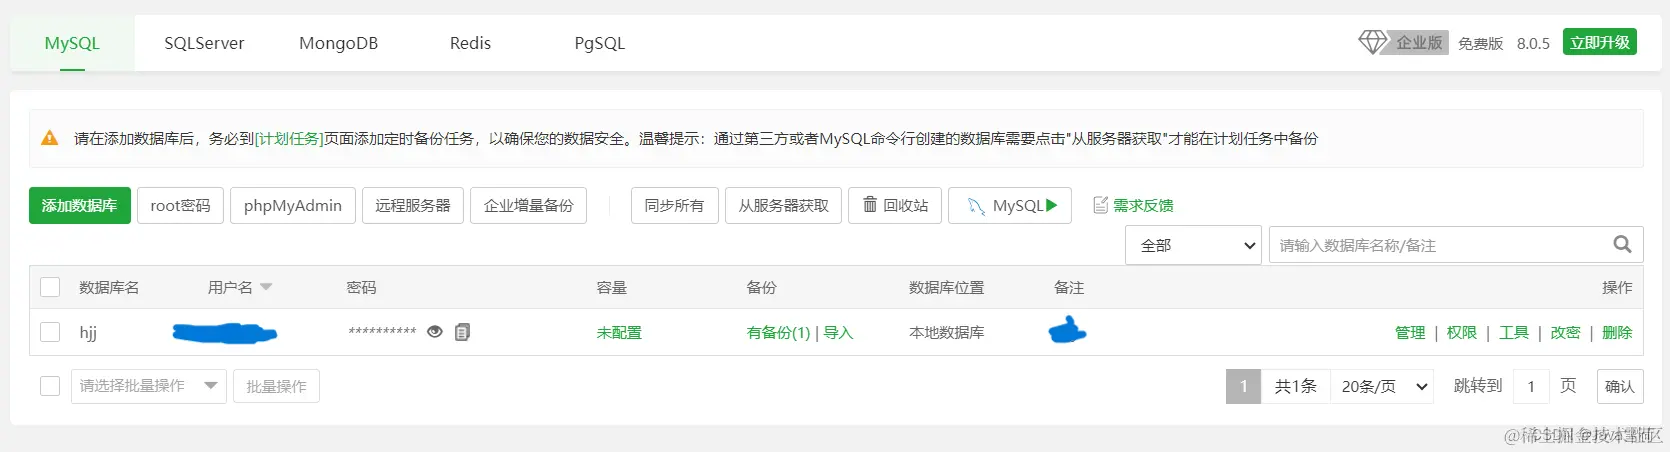
Task: Open the 回收站 recycle bin
Action: point(895,205)
